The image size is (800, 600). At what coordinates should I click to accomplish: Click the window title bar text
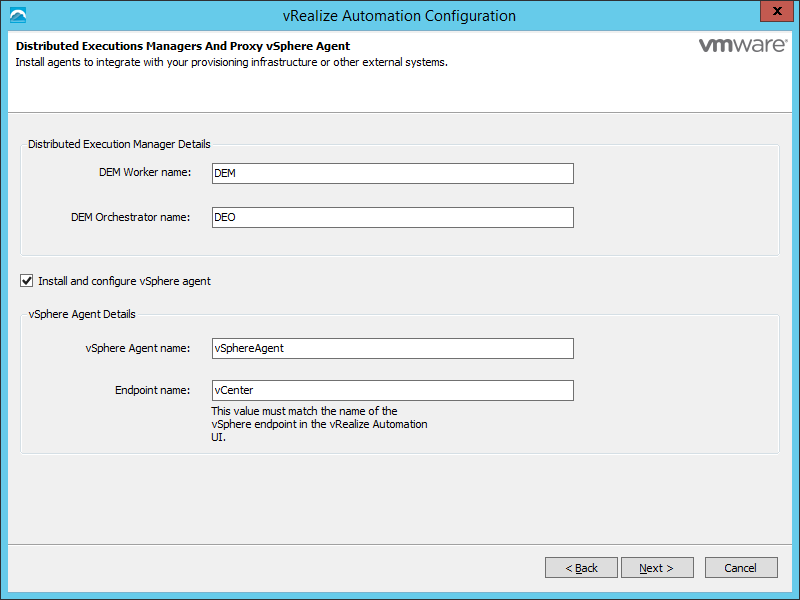(400, 16)
